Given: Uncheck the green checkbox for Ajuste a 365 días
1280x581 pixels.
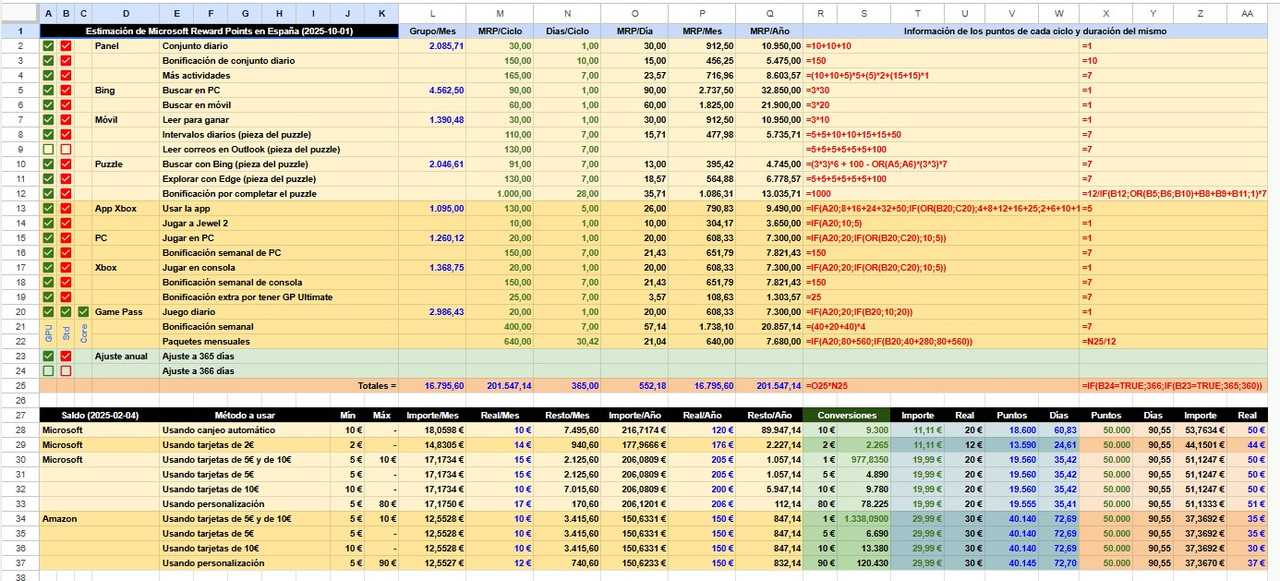Looking at the screenshot, I should click(48, 356).
